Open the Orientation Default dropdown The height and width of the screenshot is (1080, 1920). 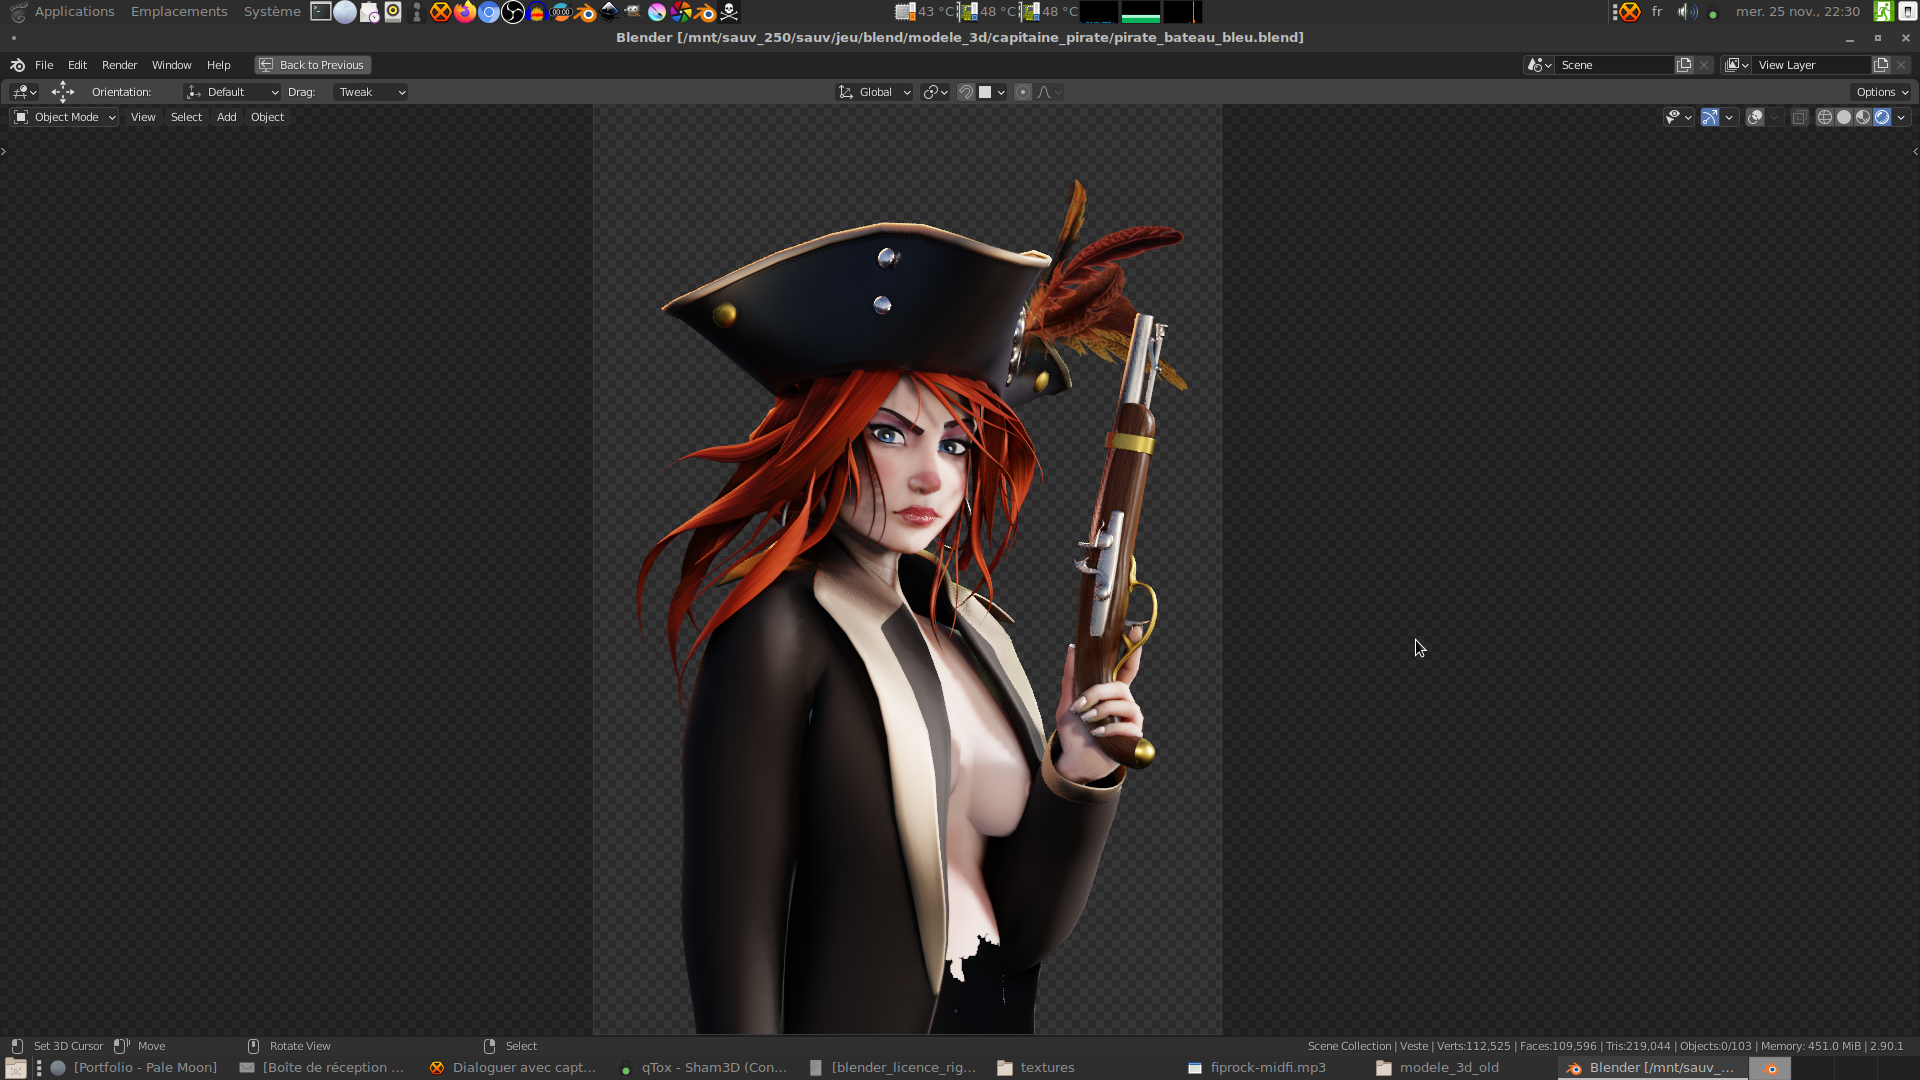pyautogui.click(x=232, y=92)
